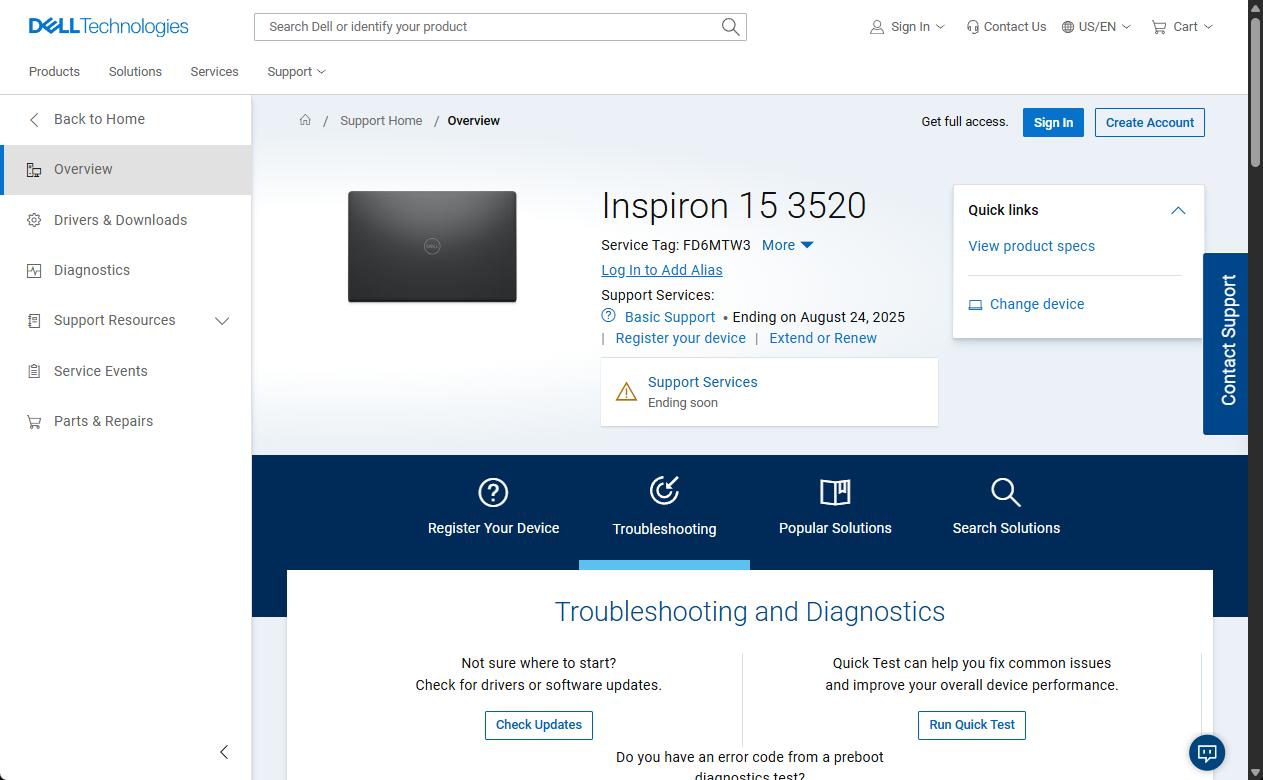Click the shopping cart icon
This screenshot has height=780, width=1263.
(1159, 27)
